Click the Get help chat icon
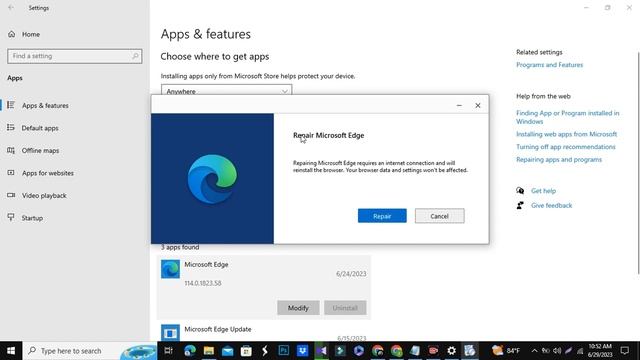 pos(520,191)
